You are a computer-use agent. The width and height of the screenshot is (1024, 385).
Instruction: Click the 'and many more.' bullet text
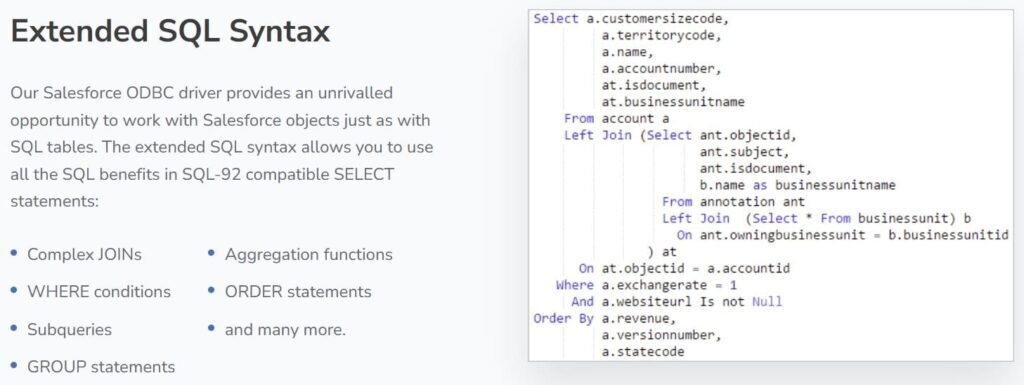[285, 330]
